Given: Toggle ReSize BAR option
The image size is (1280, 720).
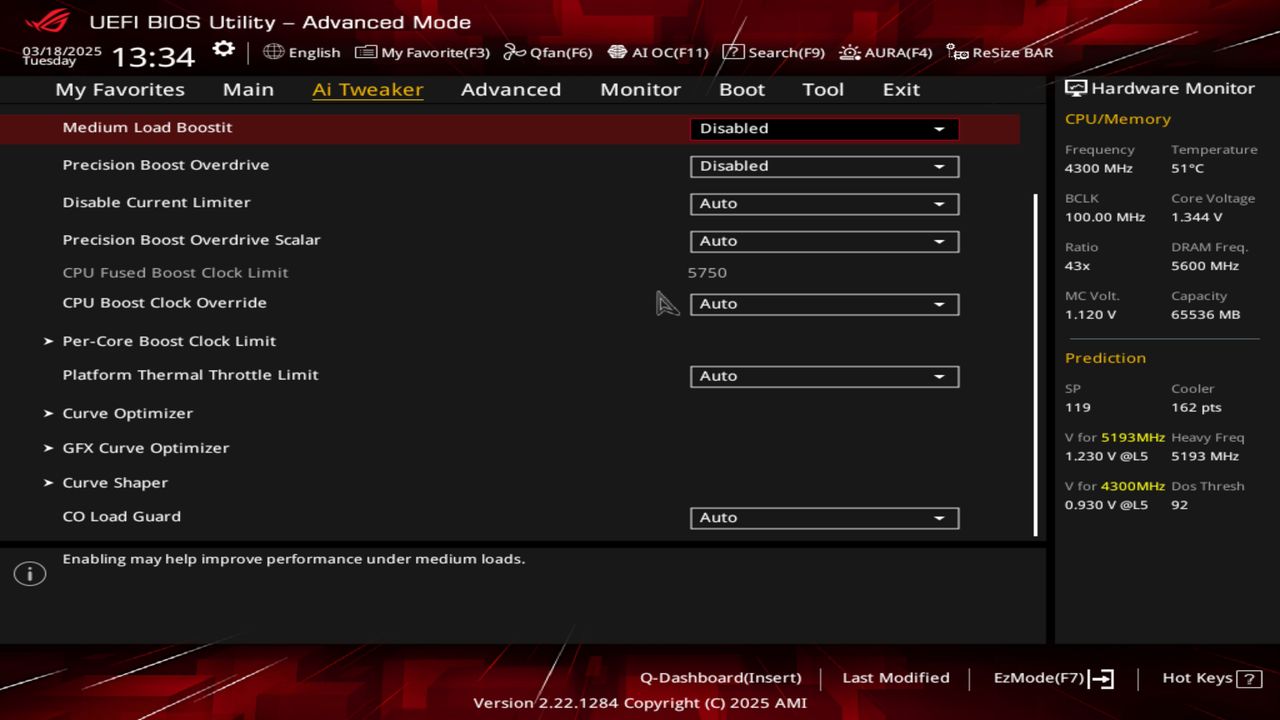Looking at the screenshot, I should tap(1000, 52).
